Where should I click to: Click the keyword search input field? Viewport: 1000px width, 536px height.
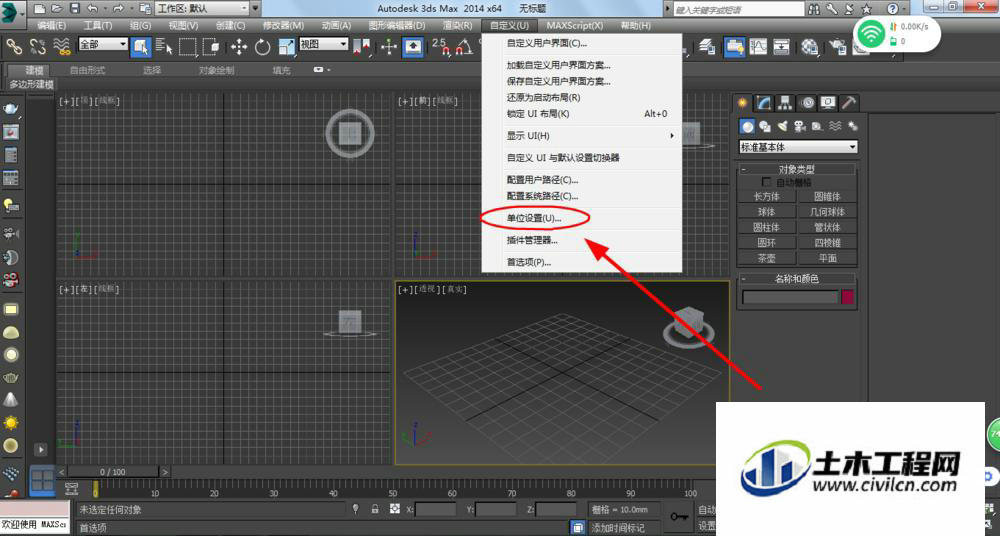[x=739, y=10]
